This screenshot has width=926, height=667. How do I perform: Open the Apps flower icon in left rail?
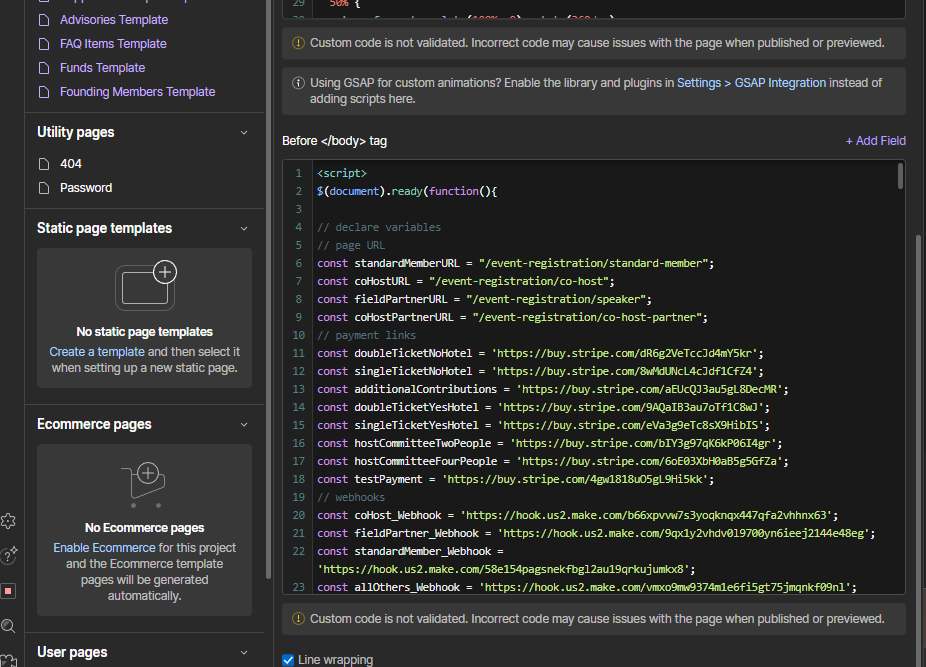point(9,521)
